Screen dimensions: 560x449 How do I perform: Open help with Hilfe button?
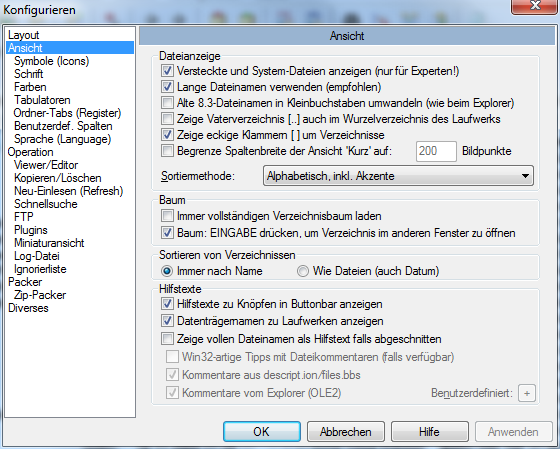pyautogui.click(x=430, y=431)
